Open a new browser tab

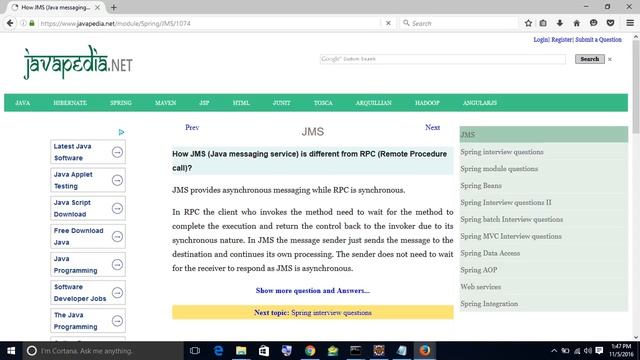pos(113,7)
